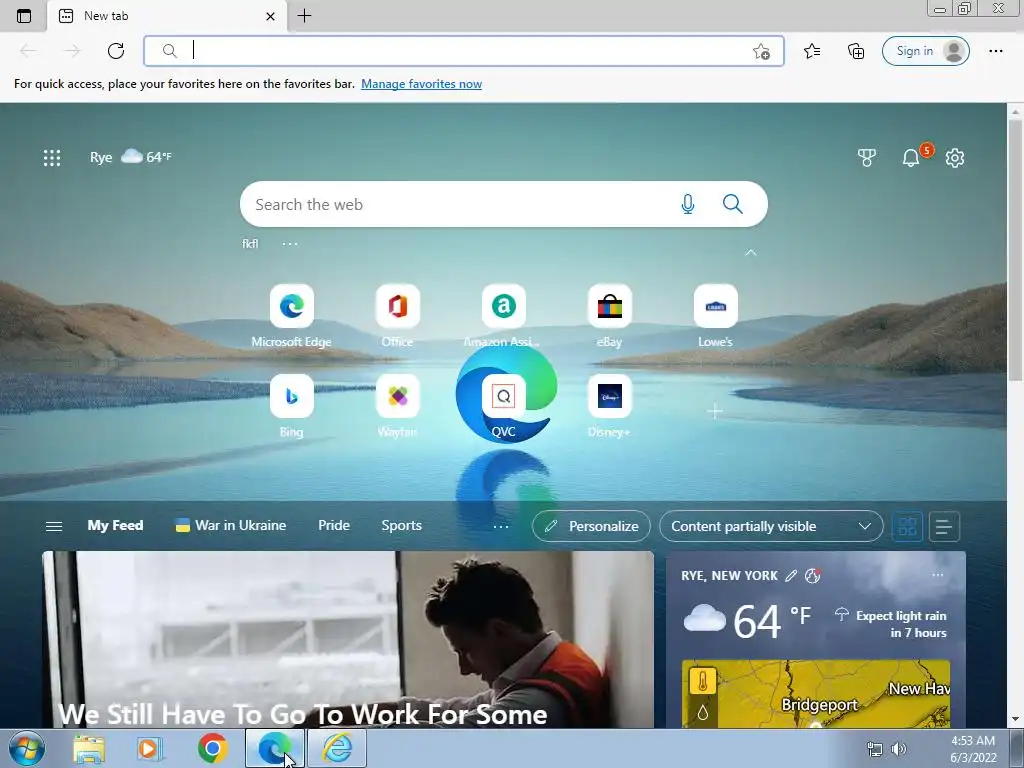Switch feed to grid layout view
This screenshot has height=768, width=1024.
tap(907, 526)
